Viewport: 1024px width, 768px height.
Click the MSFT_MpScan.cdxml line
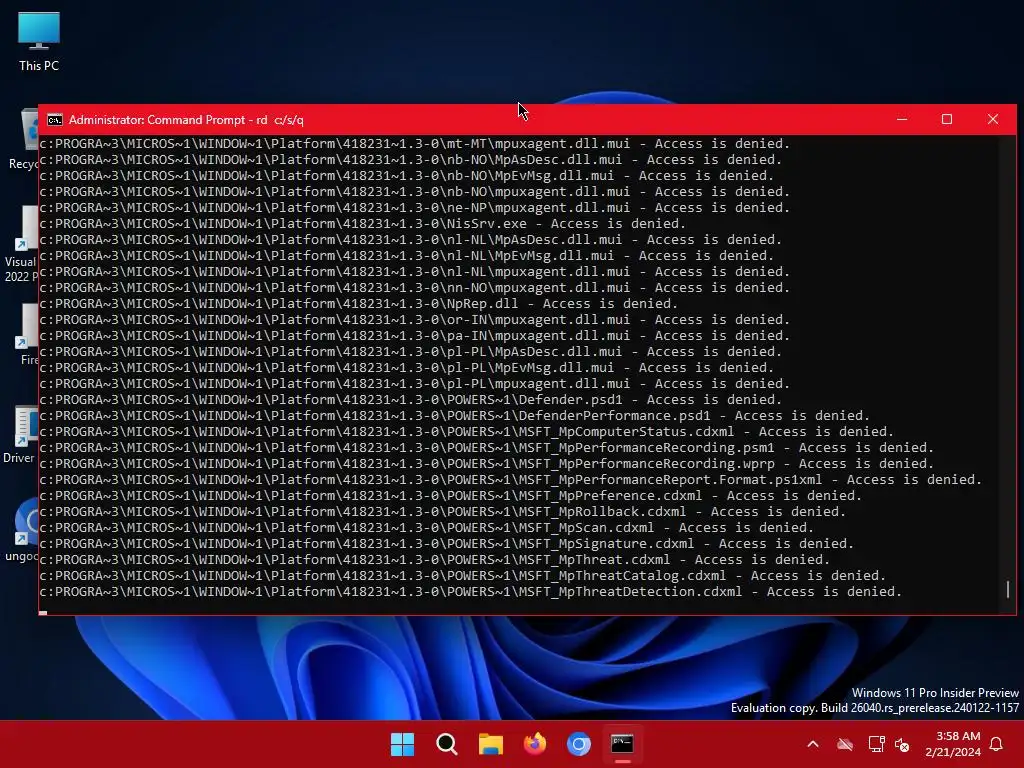426,528
